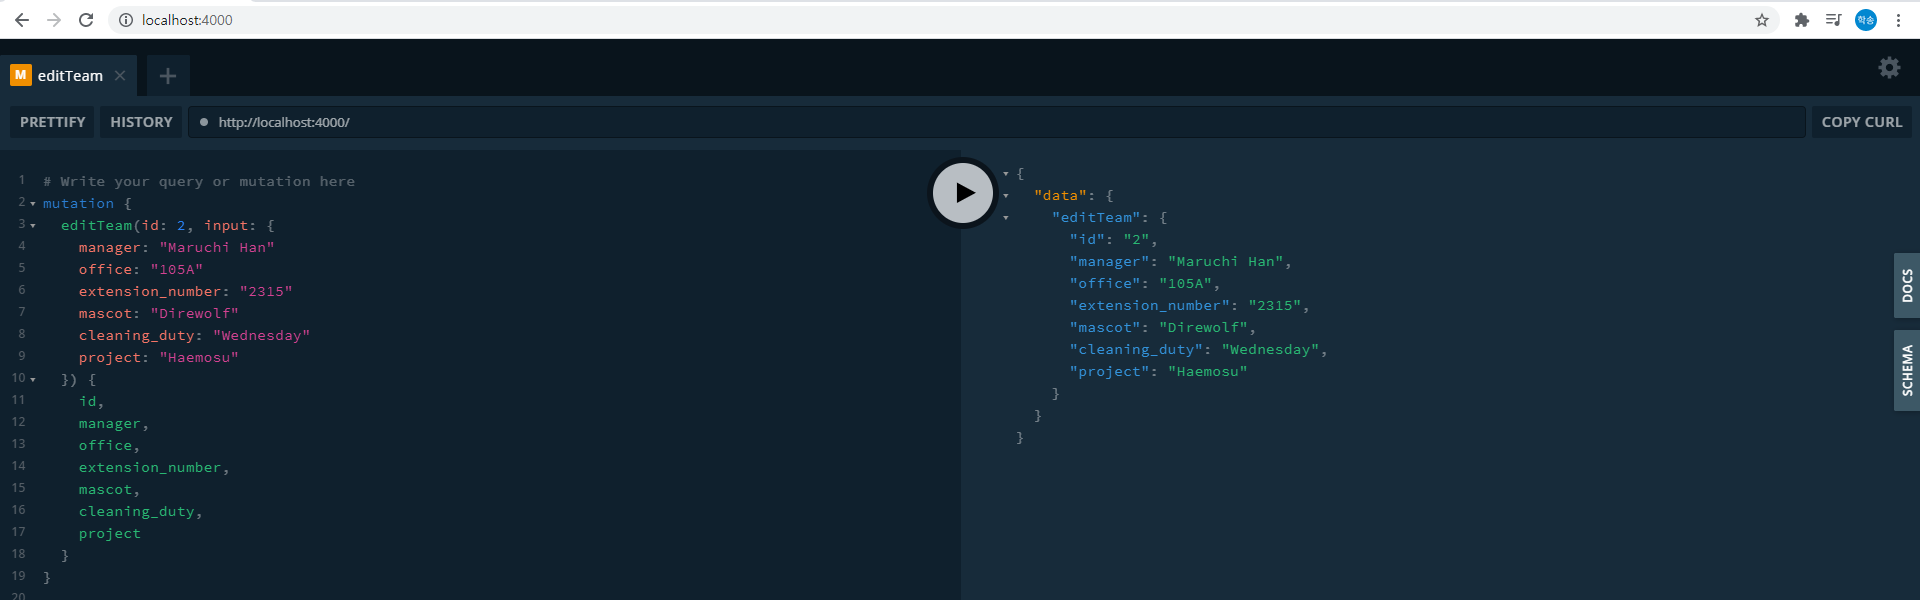Collapse the selection set fold arrow on line 10

coord(33,380)
